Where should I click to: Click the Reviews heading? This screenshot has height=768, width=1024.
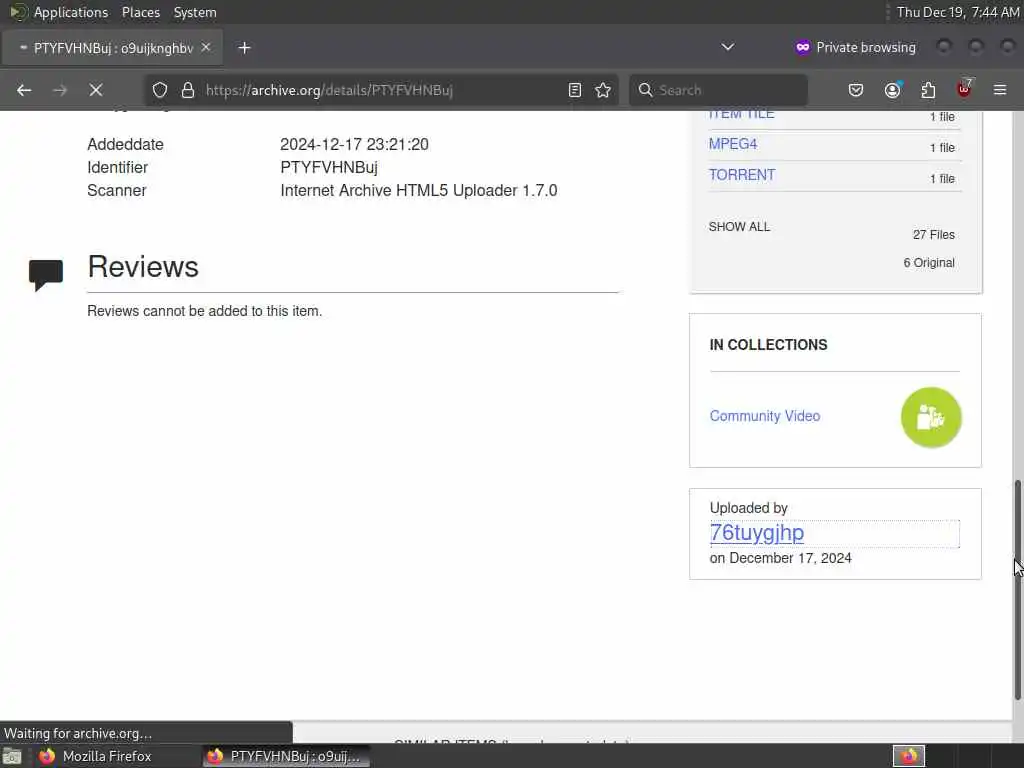pos(143,266)
